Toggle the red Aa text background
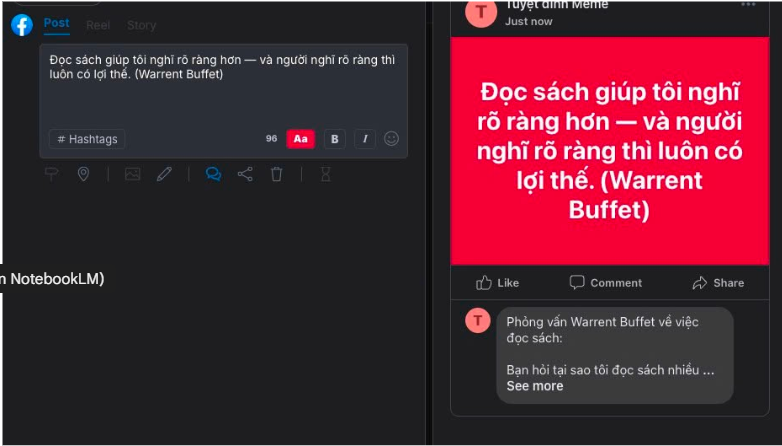This screenshot has height=446, width=782. (x=300, y=139)
